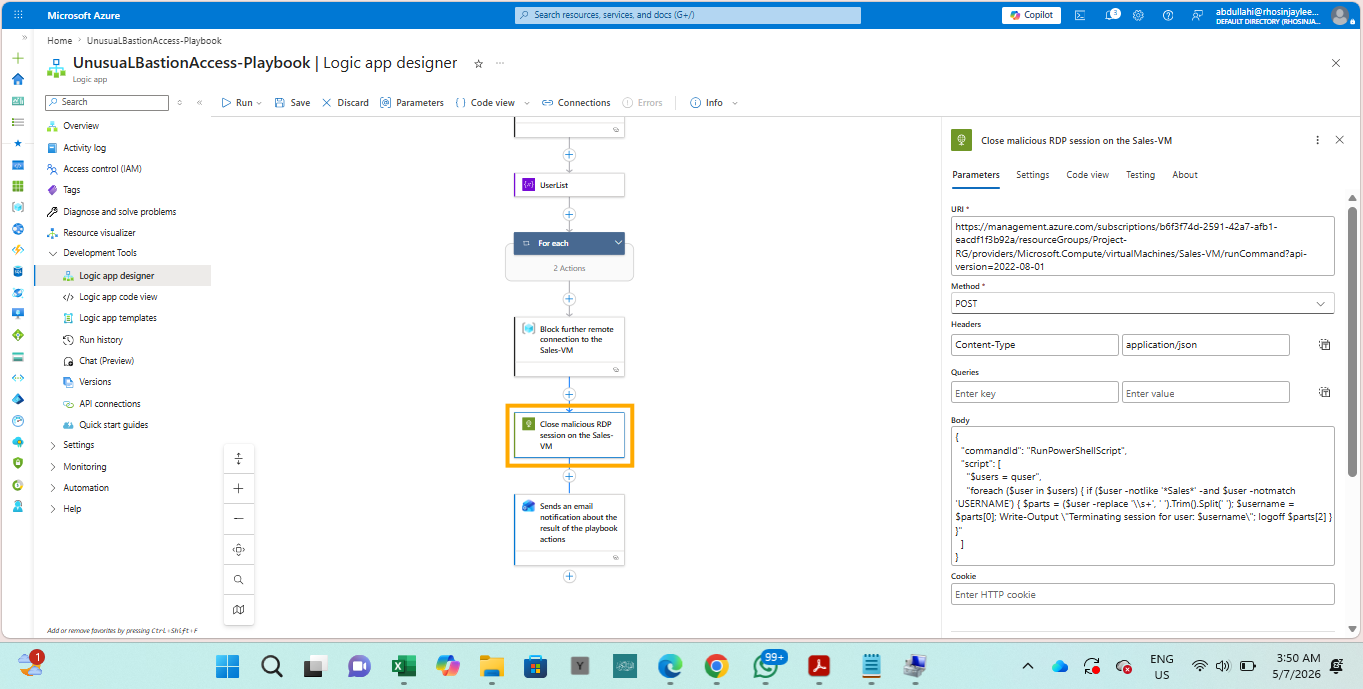Select the email notification action node
The height and width of the screenshot is (689, 1363).
click(569, 530)
